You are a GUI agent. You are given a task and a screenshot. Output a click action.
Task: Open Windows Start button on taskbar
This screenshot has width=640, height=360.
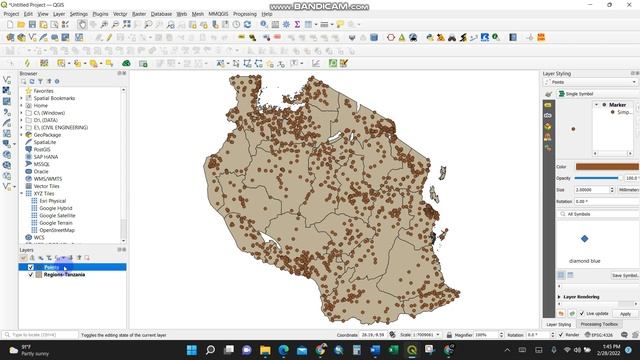[x=191, y=350]
